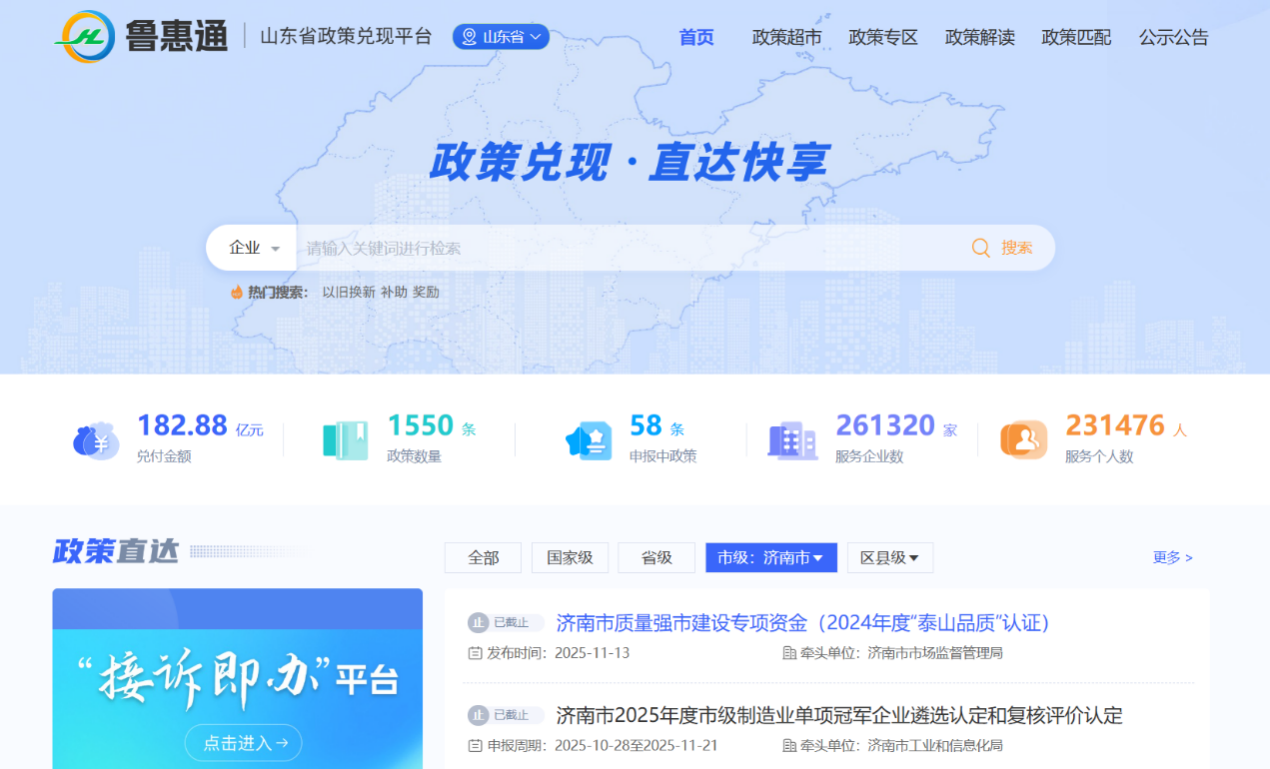The image size is (1270, 769).
Task: Click the 鲁惠通 logo icon
Action: pyautogui.click(x=85, y=37)
